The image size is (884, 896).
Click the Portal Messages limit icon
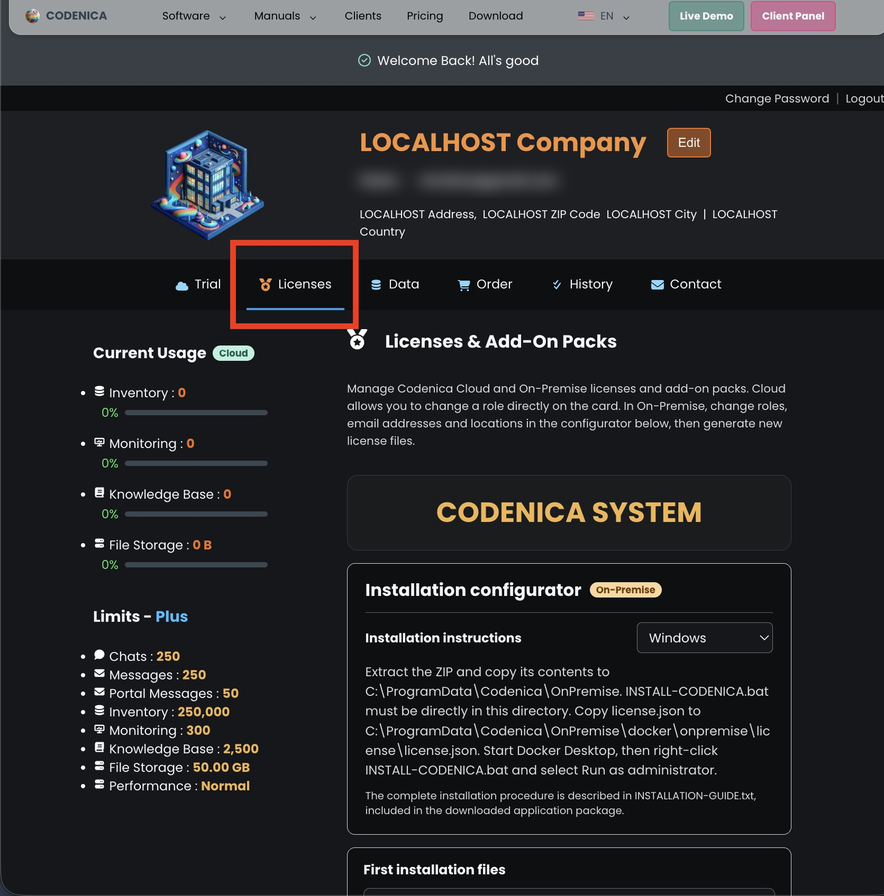(99, 692)
